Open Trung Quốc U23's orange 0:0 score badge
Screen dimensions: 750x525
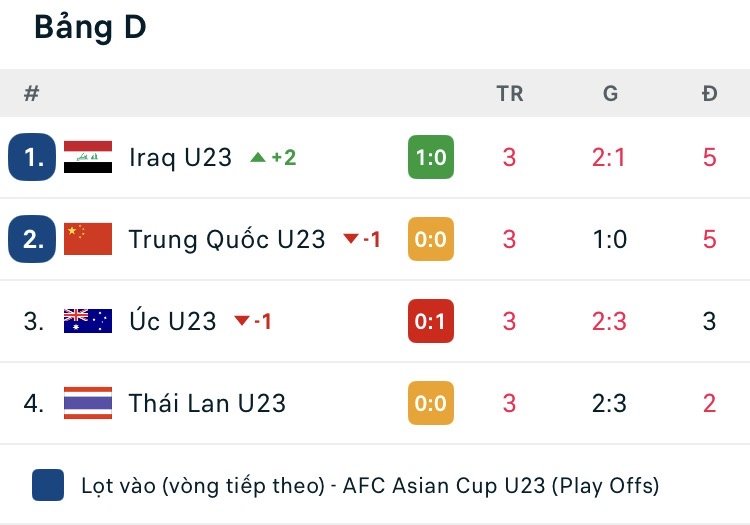431,239
